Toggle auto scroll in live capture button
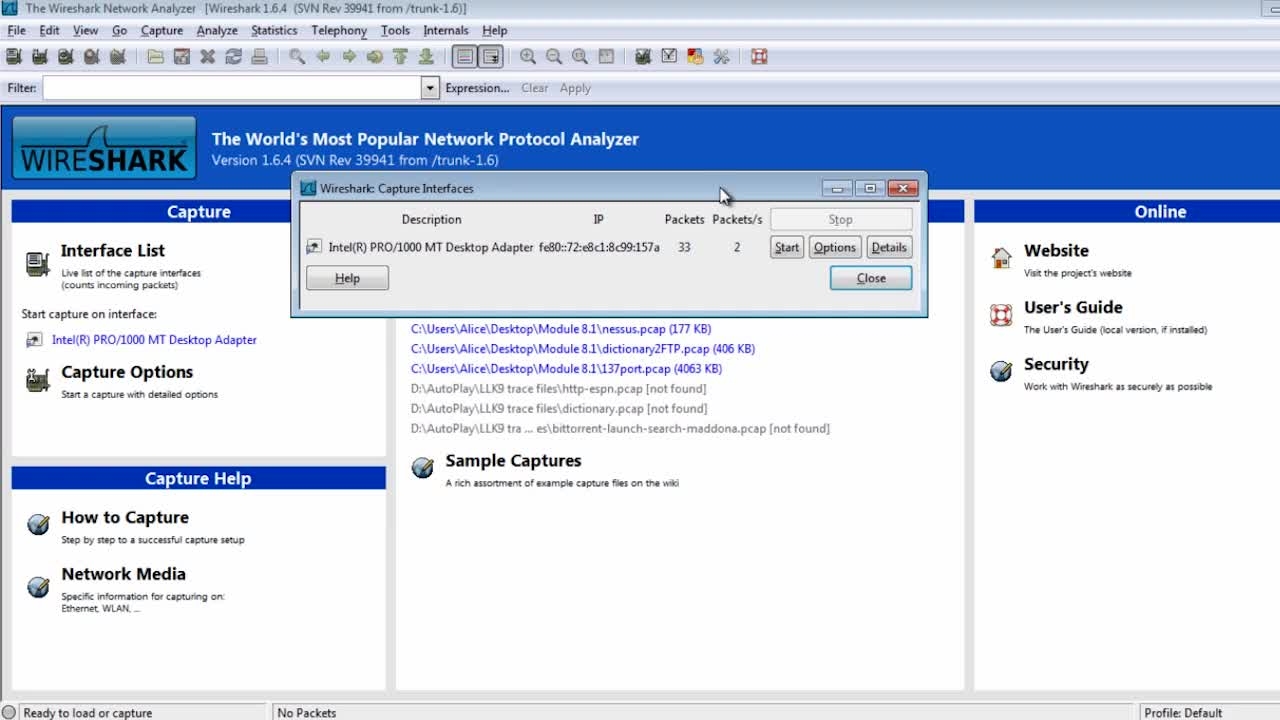1280x720 pixels. pyautogui.click(x=490, y=57)
